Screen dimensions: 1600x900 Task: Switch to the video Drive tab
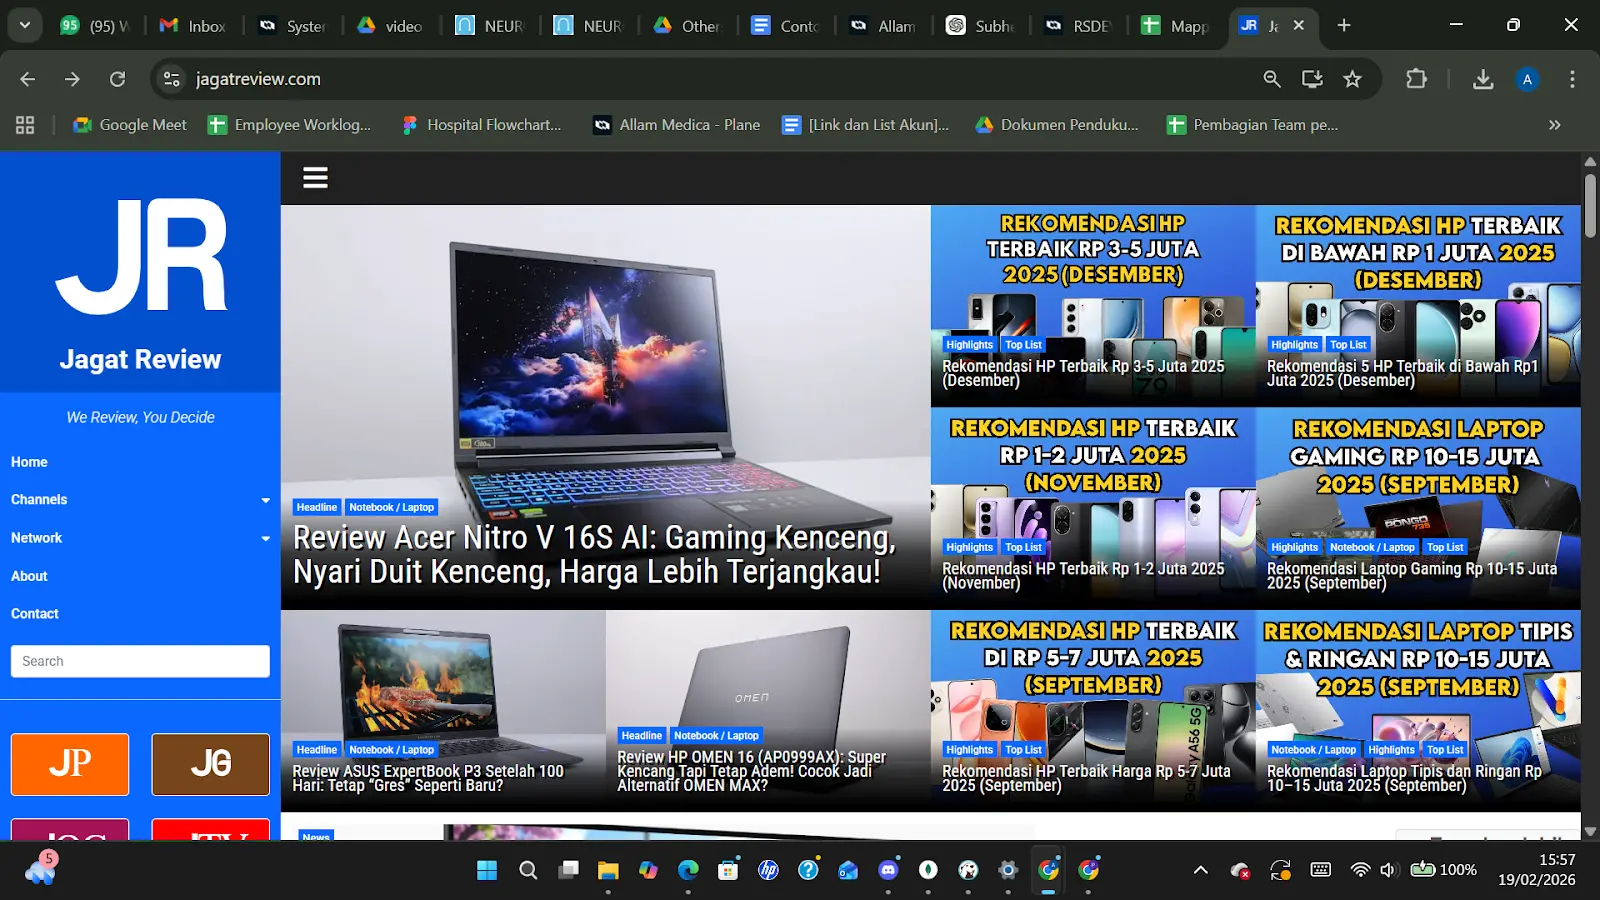coord(391,26)
